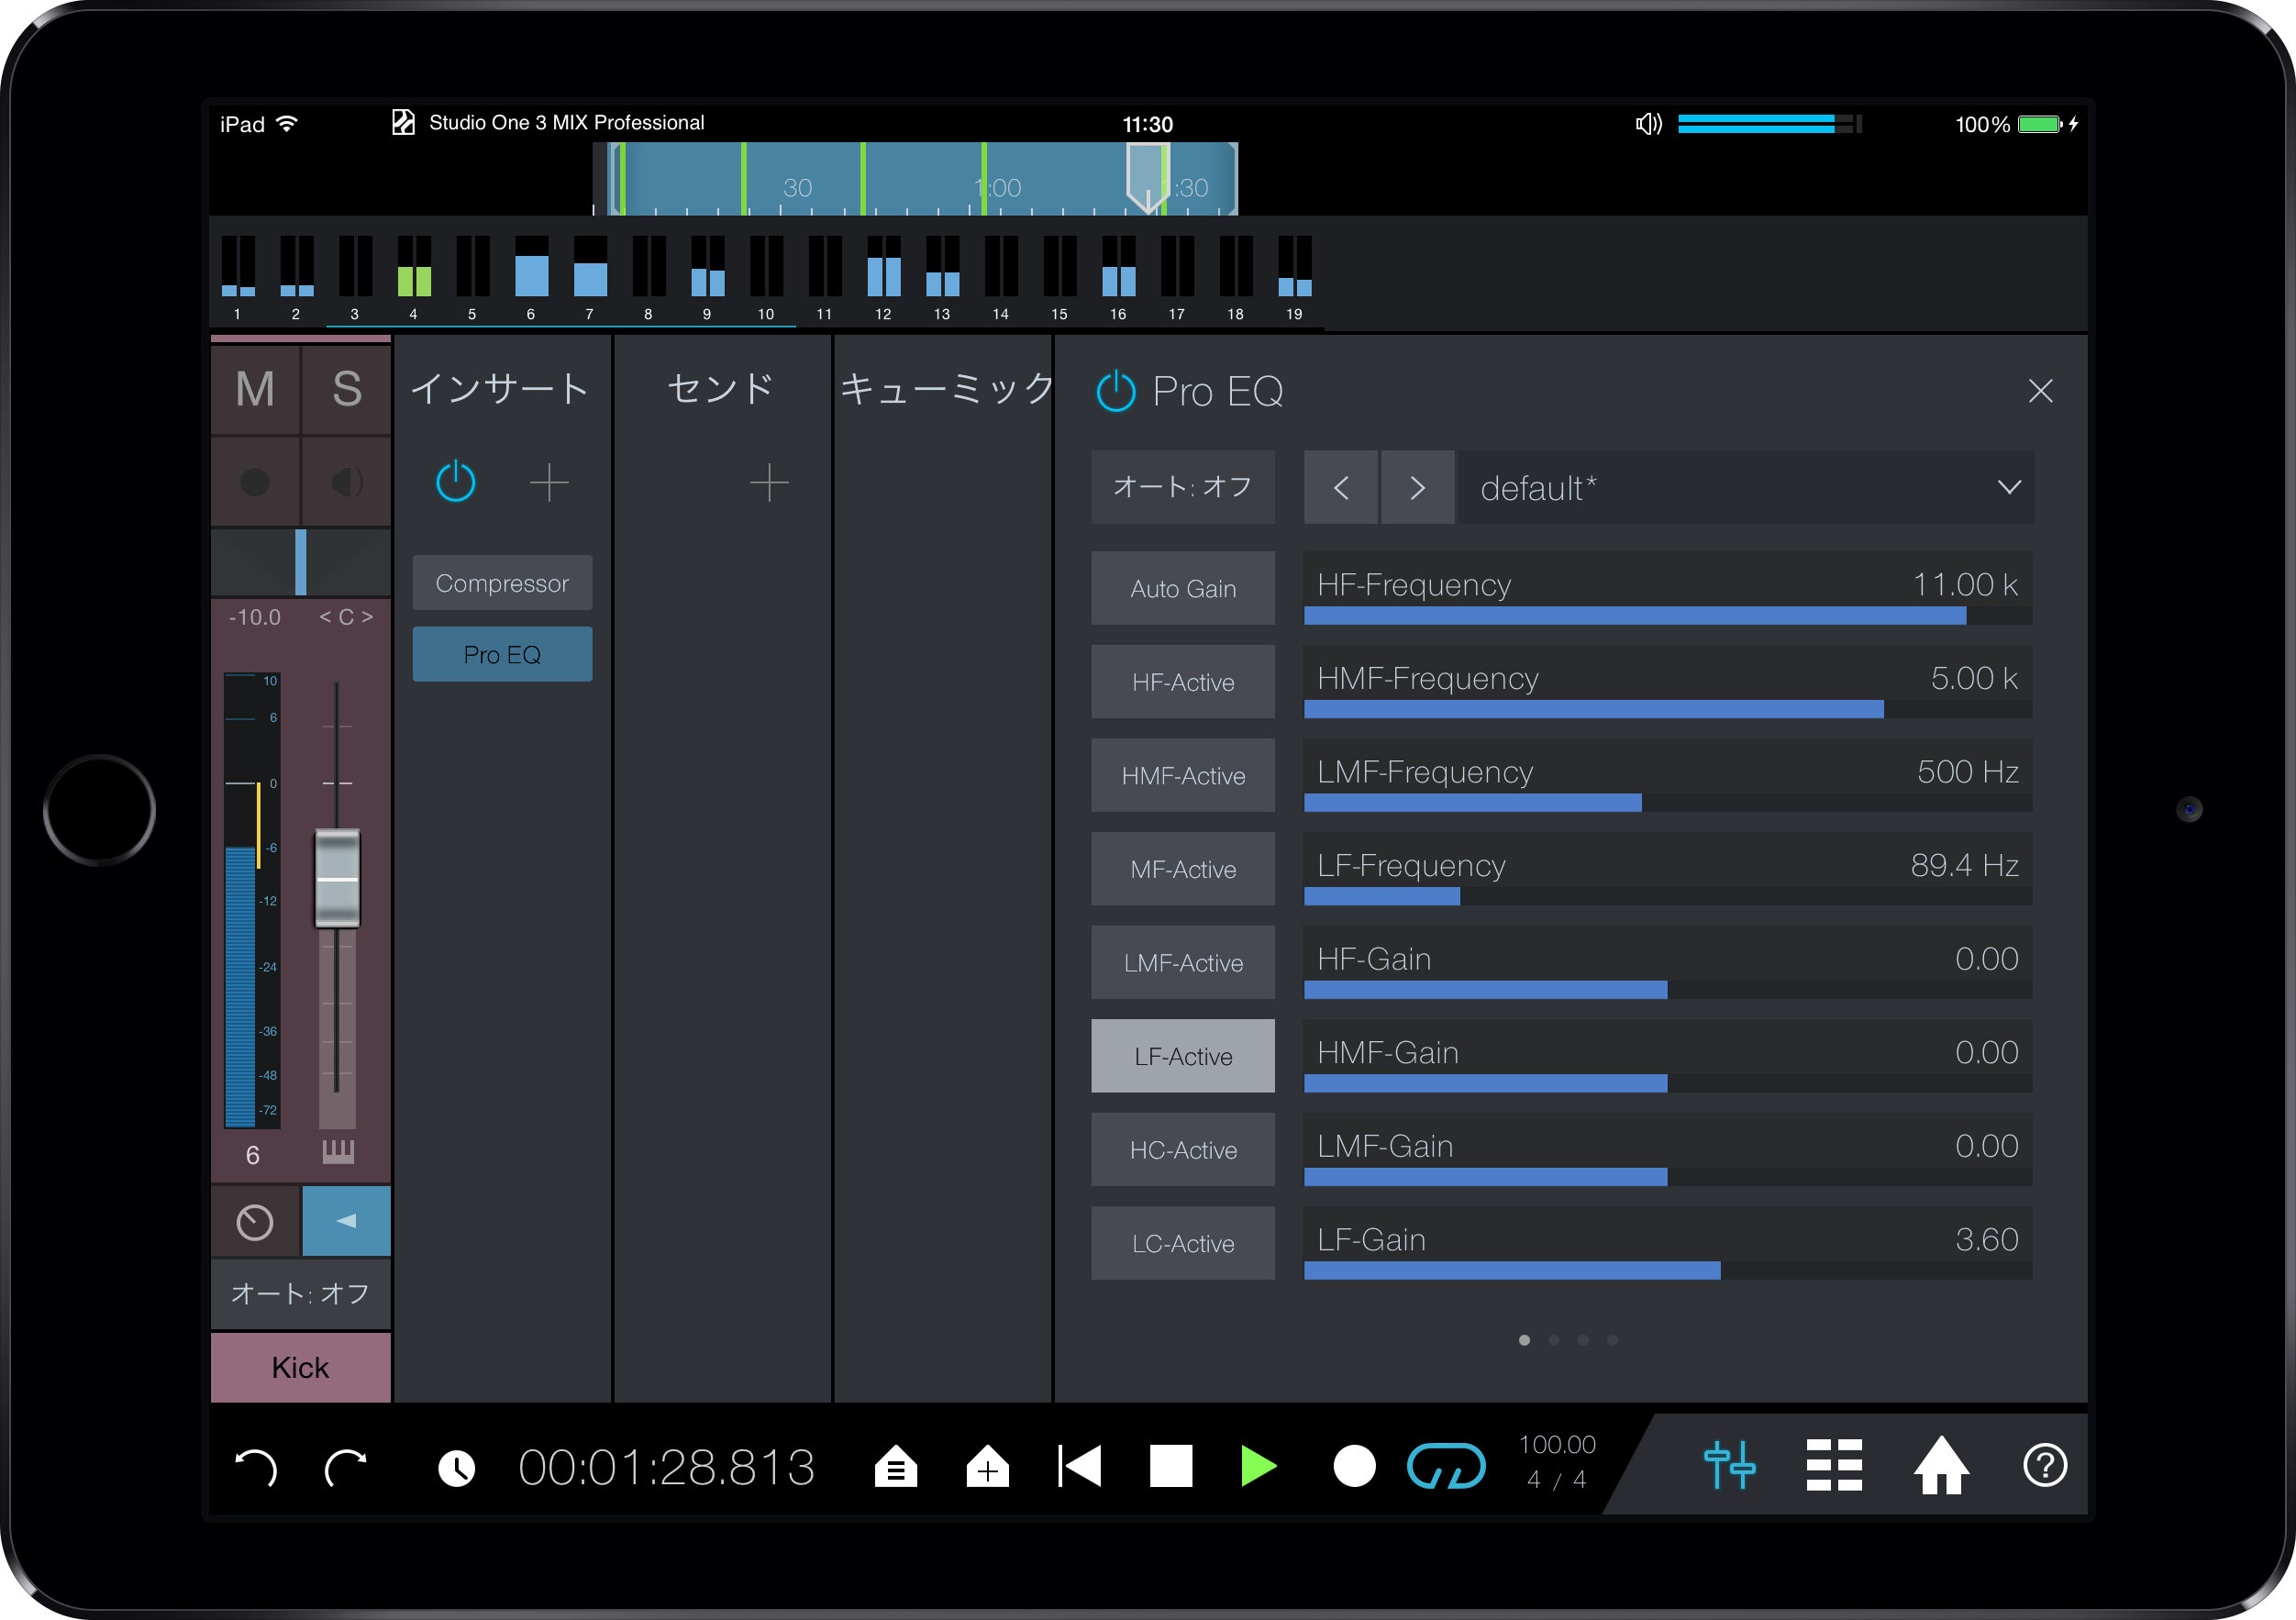
Task: Toggle LMF-Active band
Action: tap(1183, 963)
